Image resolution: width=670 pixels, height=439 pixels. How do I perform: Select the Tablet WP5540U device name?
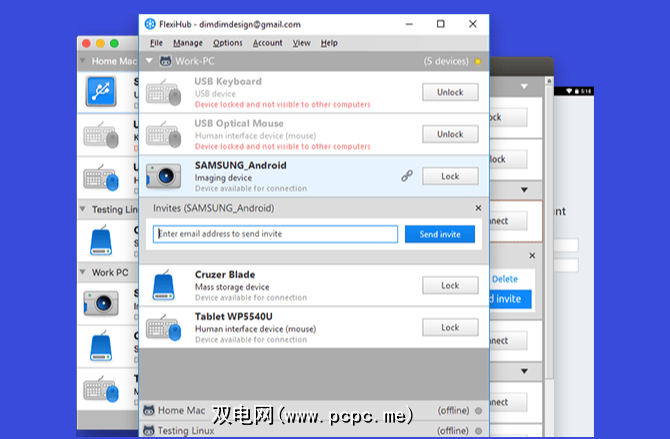[233, 316]
